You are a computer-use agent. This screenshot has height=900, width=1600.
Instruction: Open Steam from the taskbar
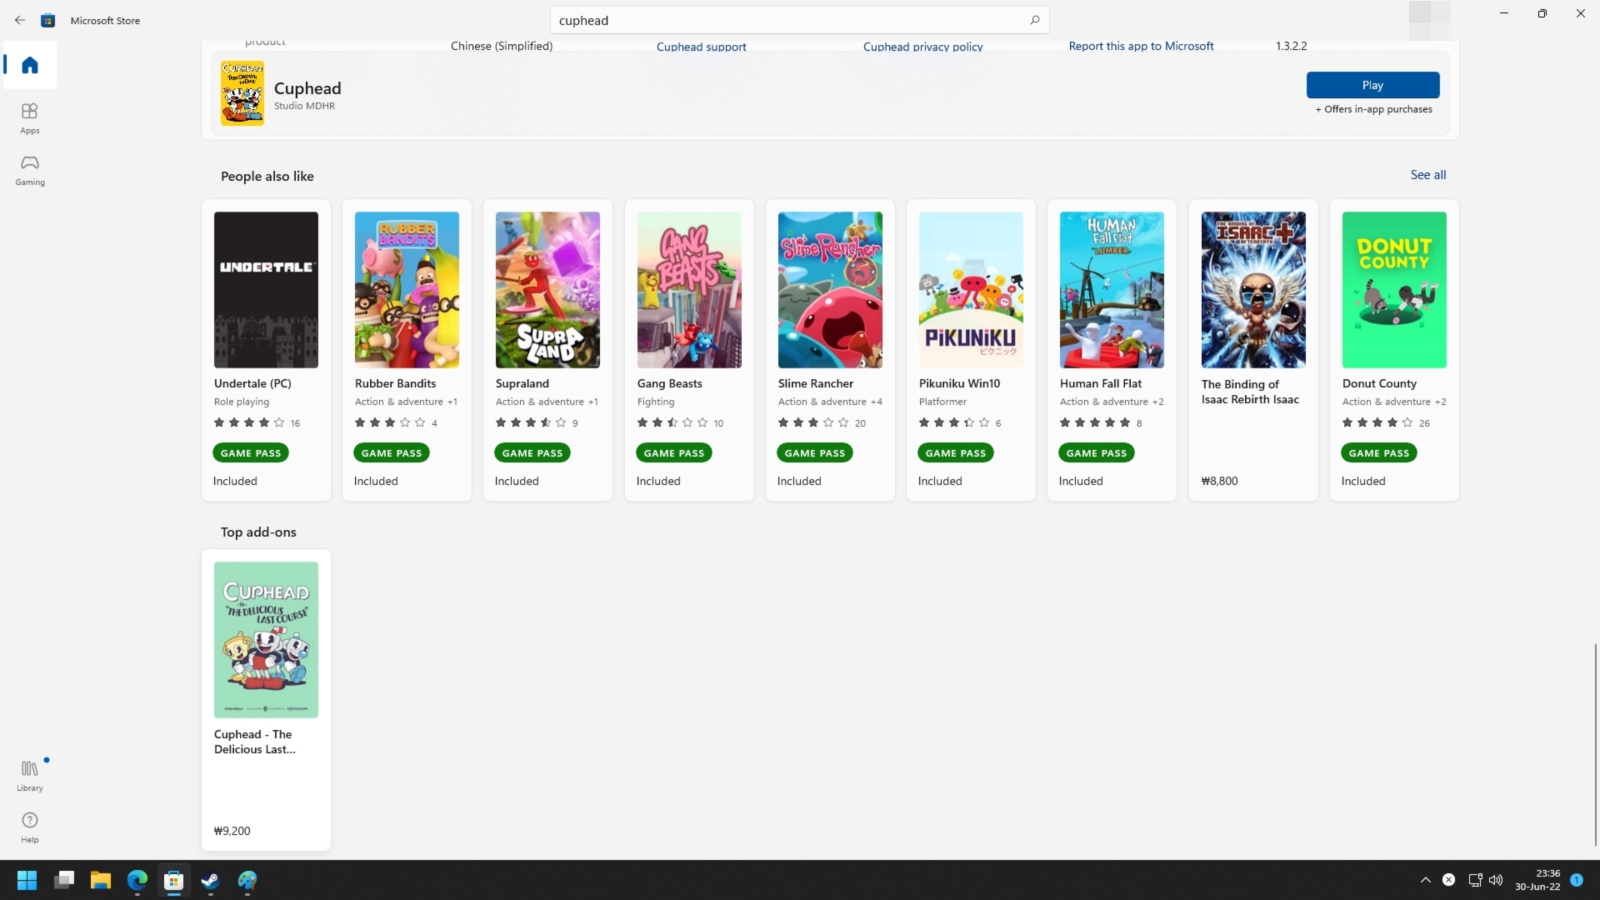pos(210,880)
